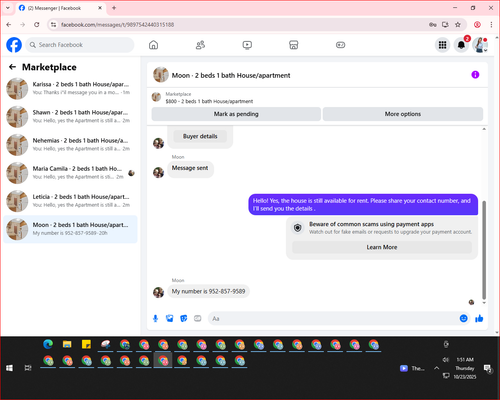This screenshot has height=400, width=500.
Task: Click the voice clip microphone icon
Action: 155,319
